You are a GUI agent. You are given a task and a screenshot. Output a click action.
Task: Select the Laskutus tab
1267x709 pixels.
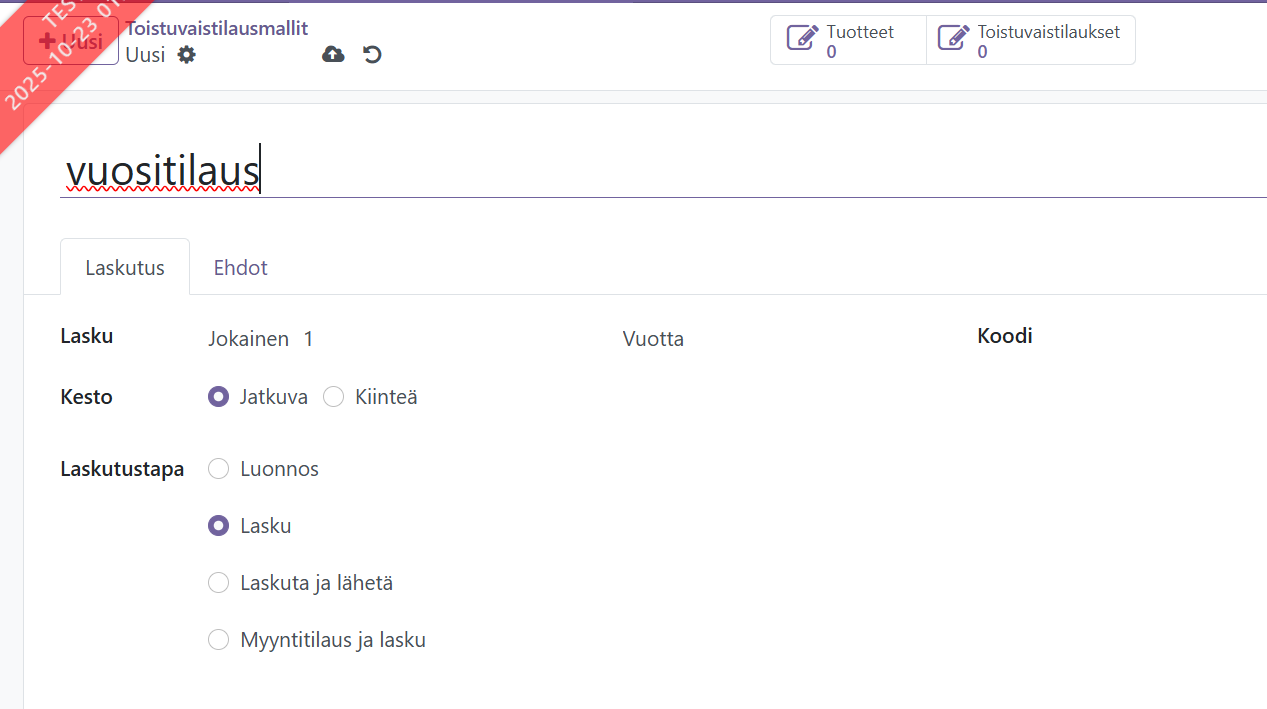(125, 268)
